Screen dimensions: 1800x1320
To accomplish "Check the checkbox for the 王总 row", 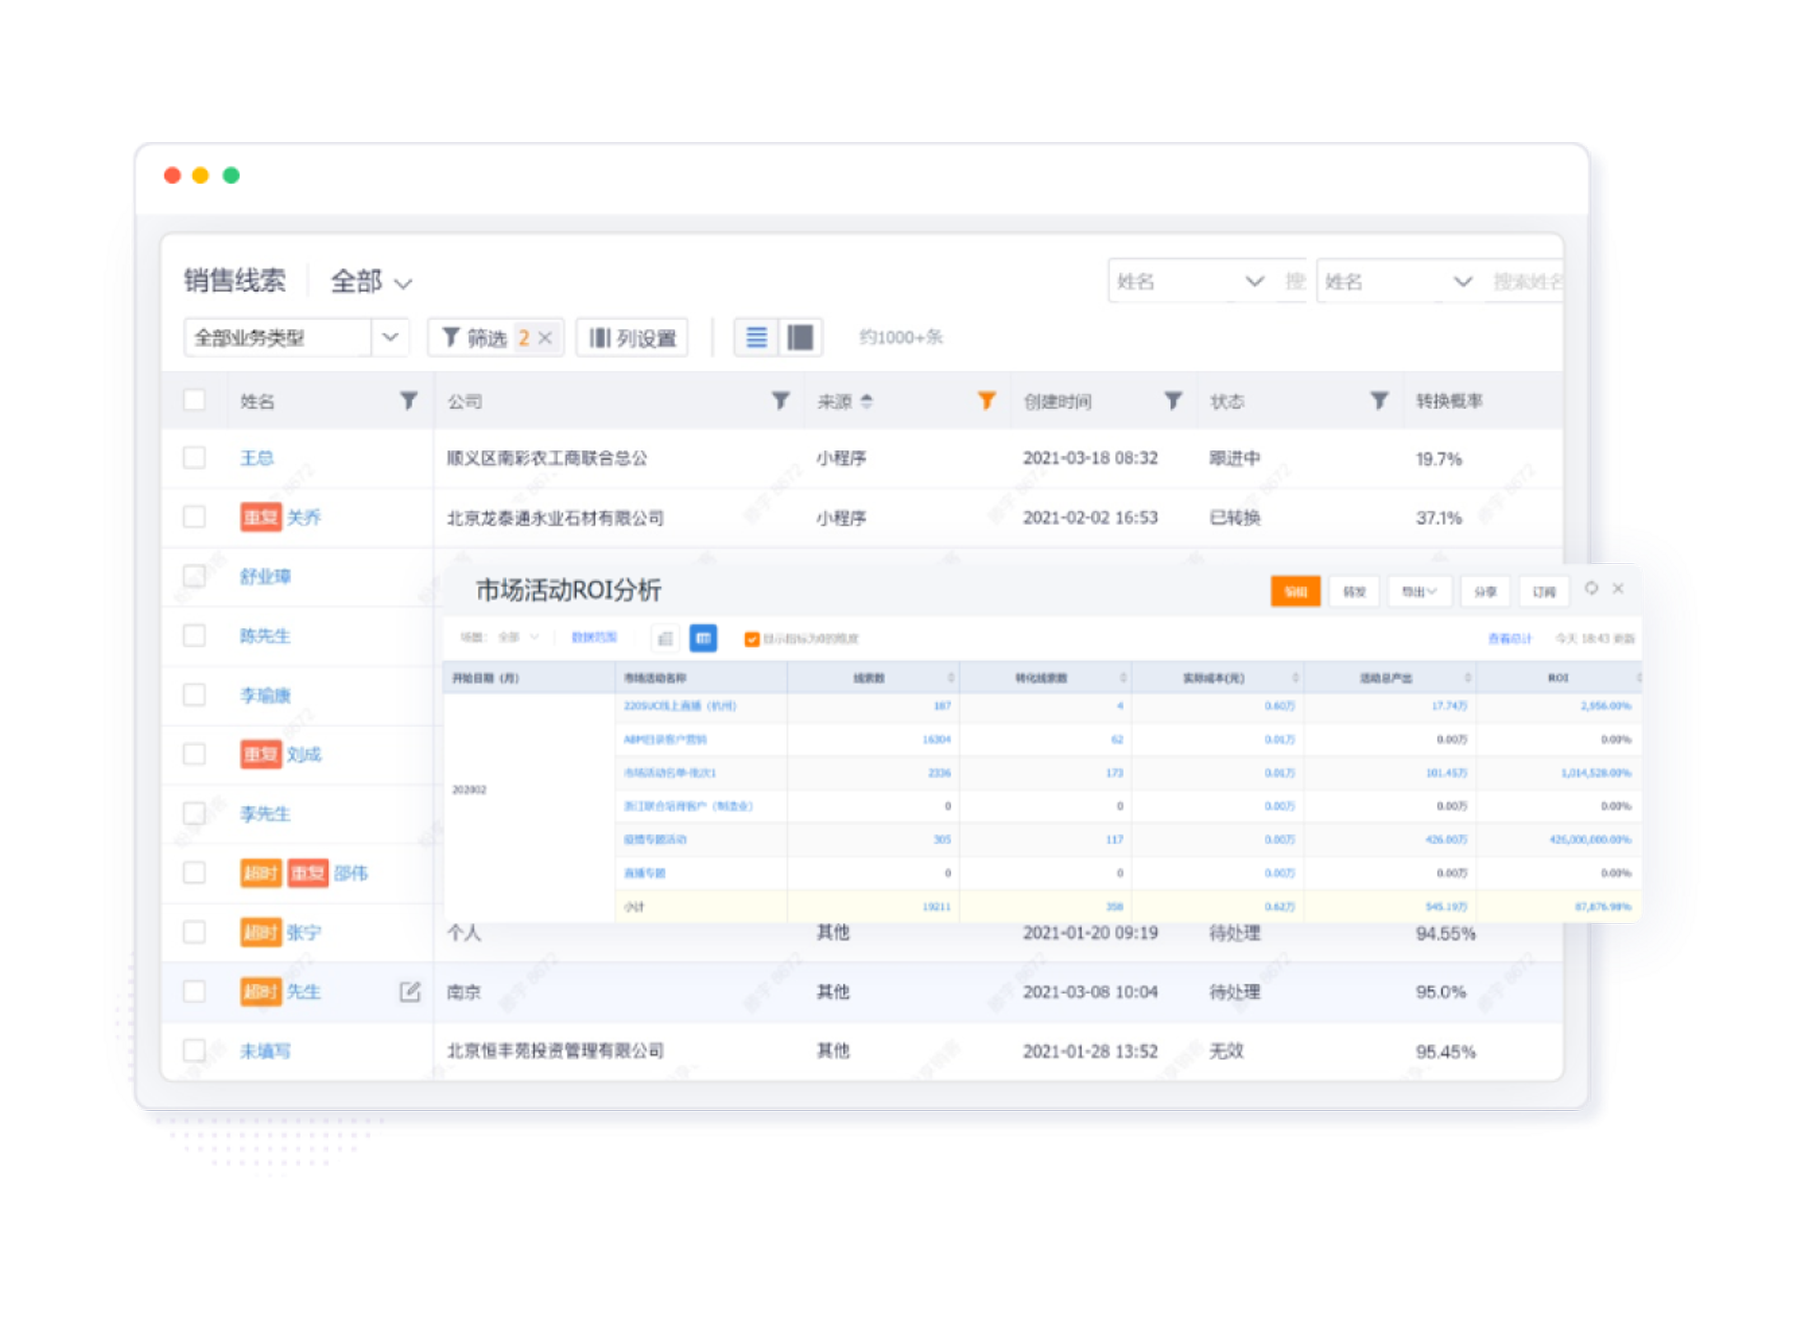I will 195,458.
